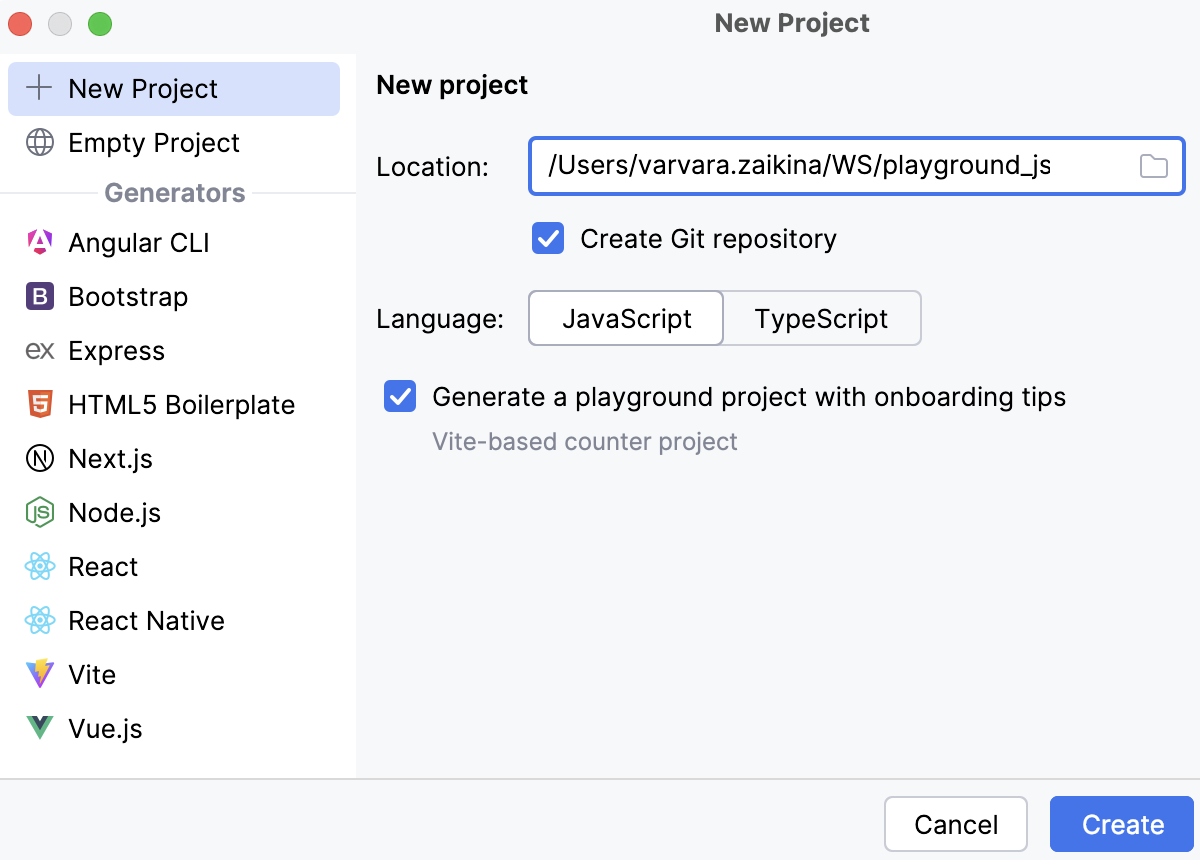Cancel the new project dialog

955,824
